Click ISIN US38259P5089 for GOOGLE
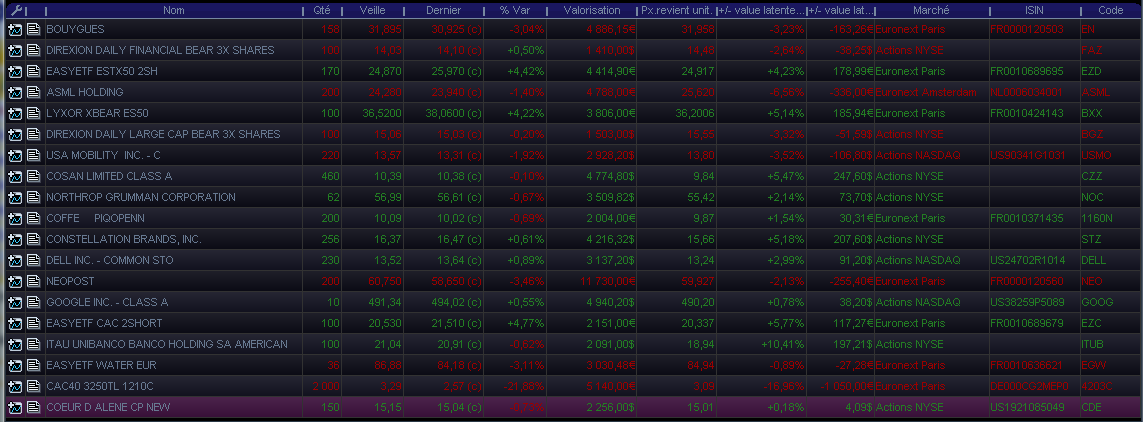The height and width of the screenshot is (422, 1143). [x=1026, y=302]
